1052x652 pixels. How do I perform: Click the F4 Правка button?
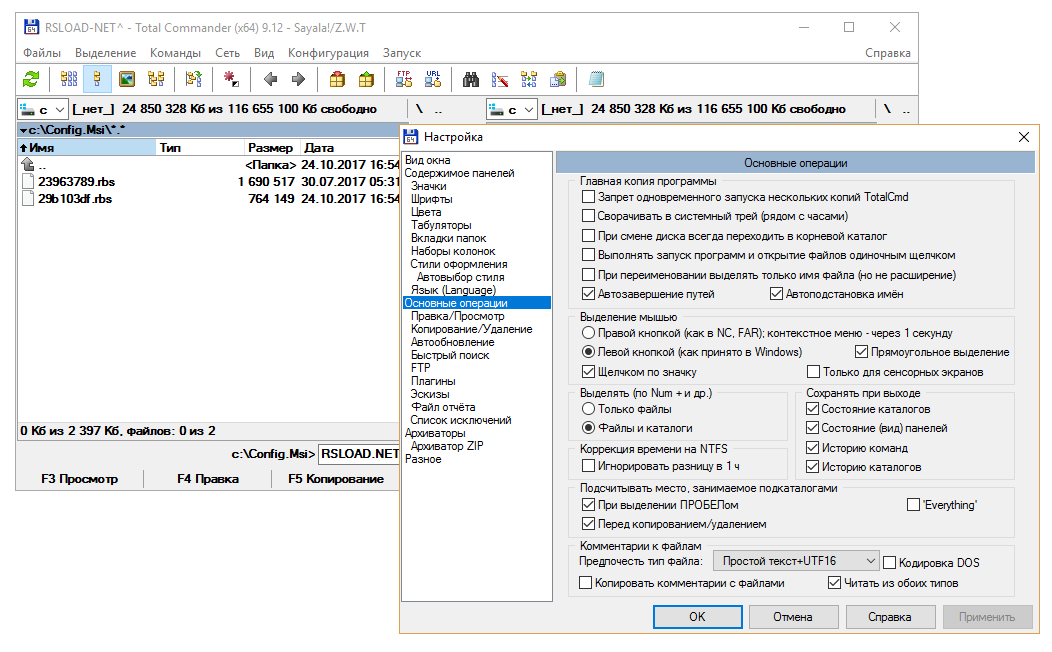[x=208, y=479]
